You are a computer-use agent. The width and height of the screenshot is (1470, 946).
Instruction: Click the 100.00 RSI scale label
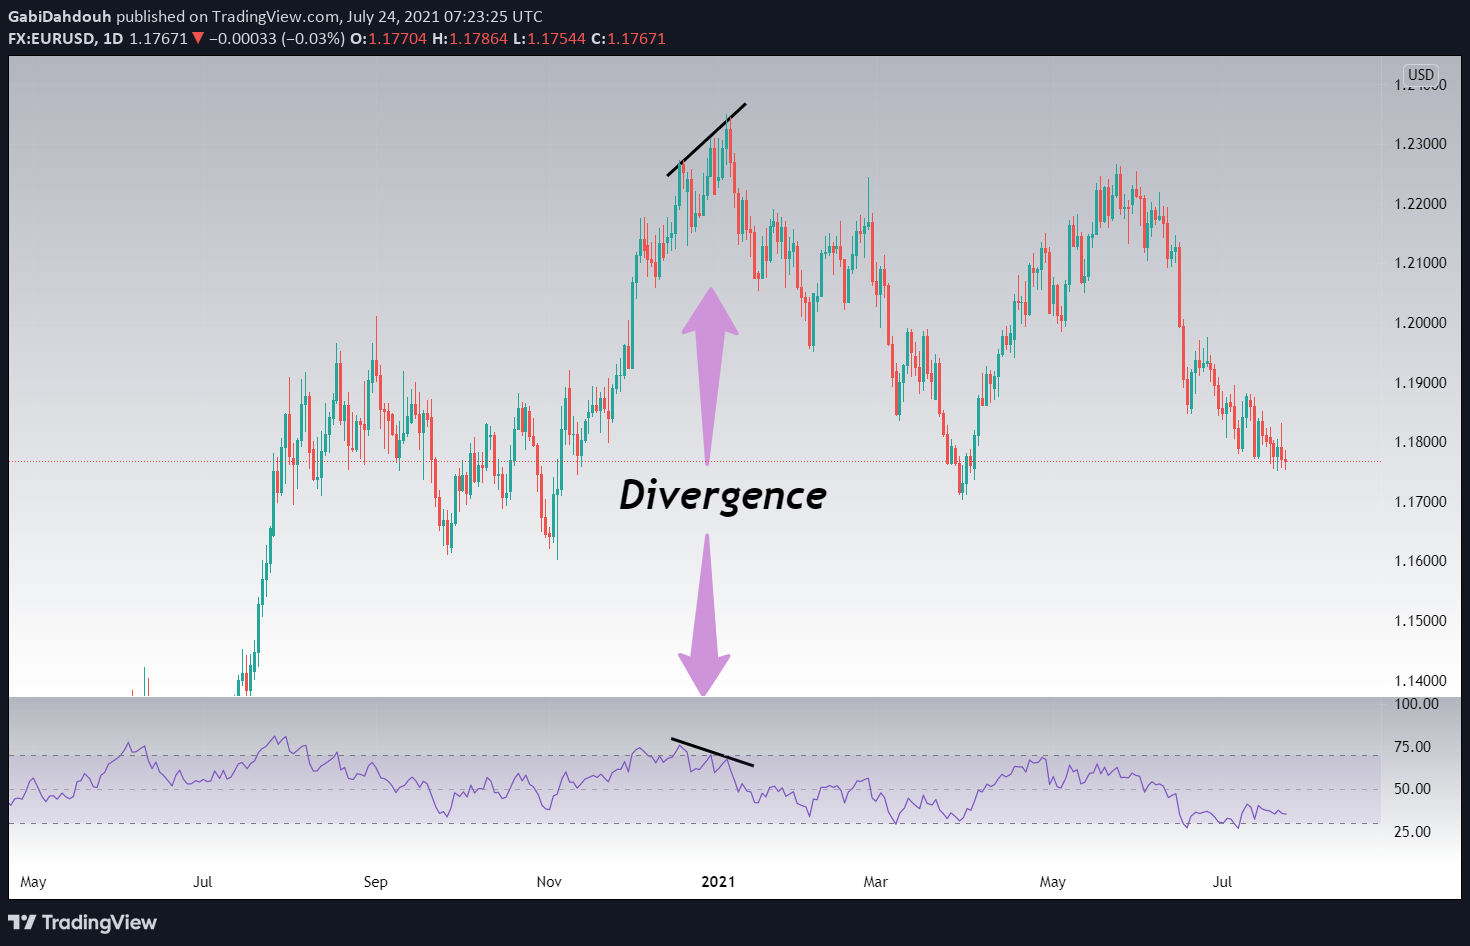click(1416, 704)
